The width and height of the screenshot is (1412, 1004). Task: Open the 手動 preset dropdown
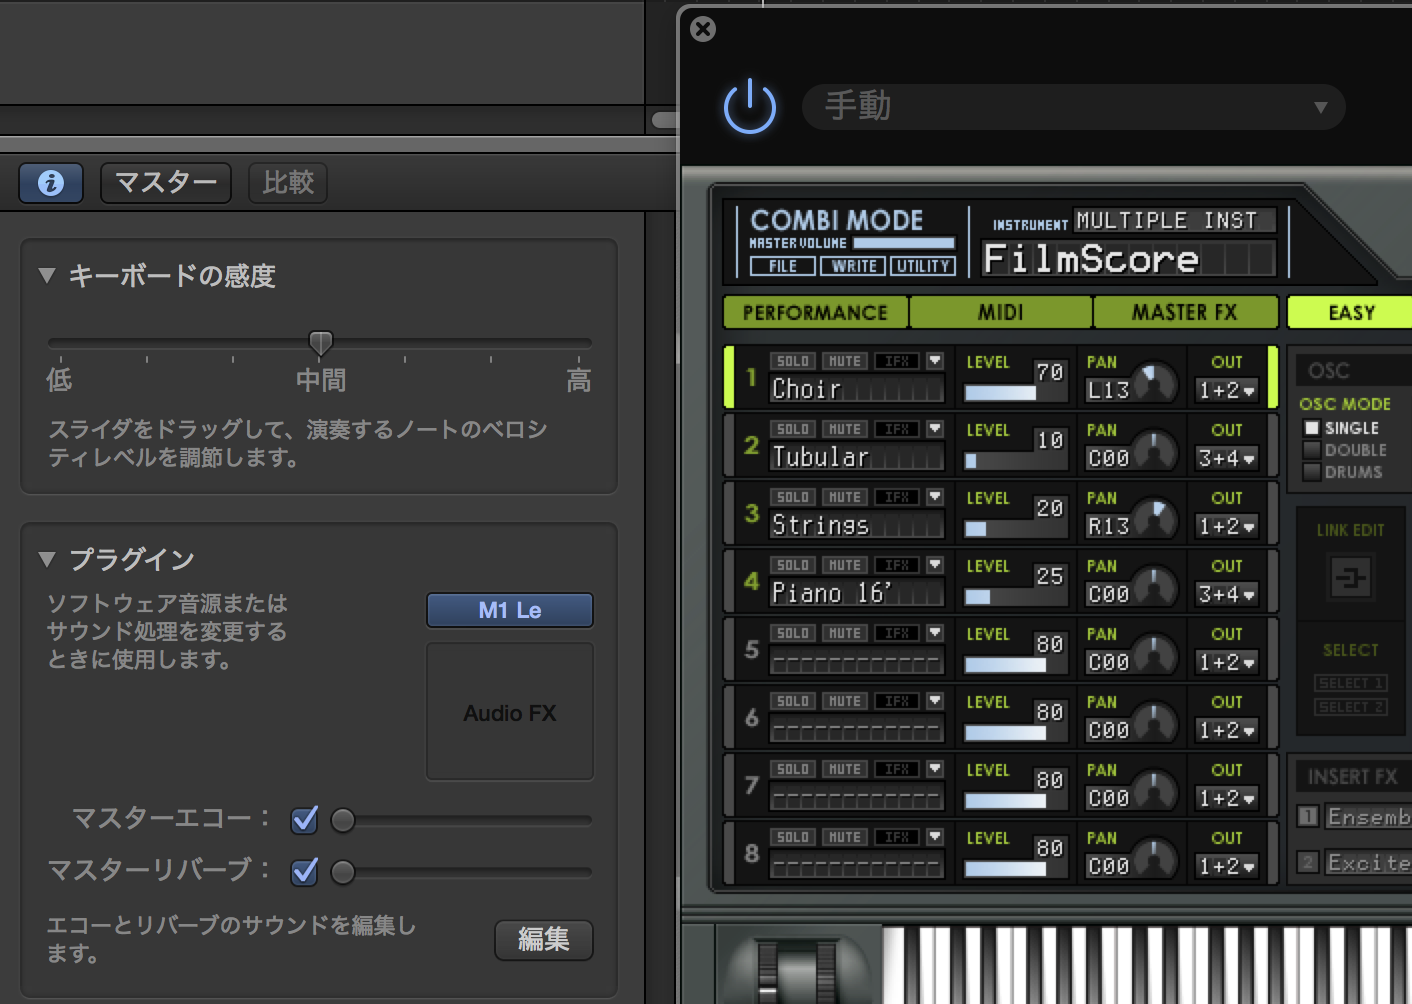1073,107
